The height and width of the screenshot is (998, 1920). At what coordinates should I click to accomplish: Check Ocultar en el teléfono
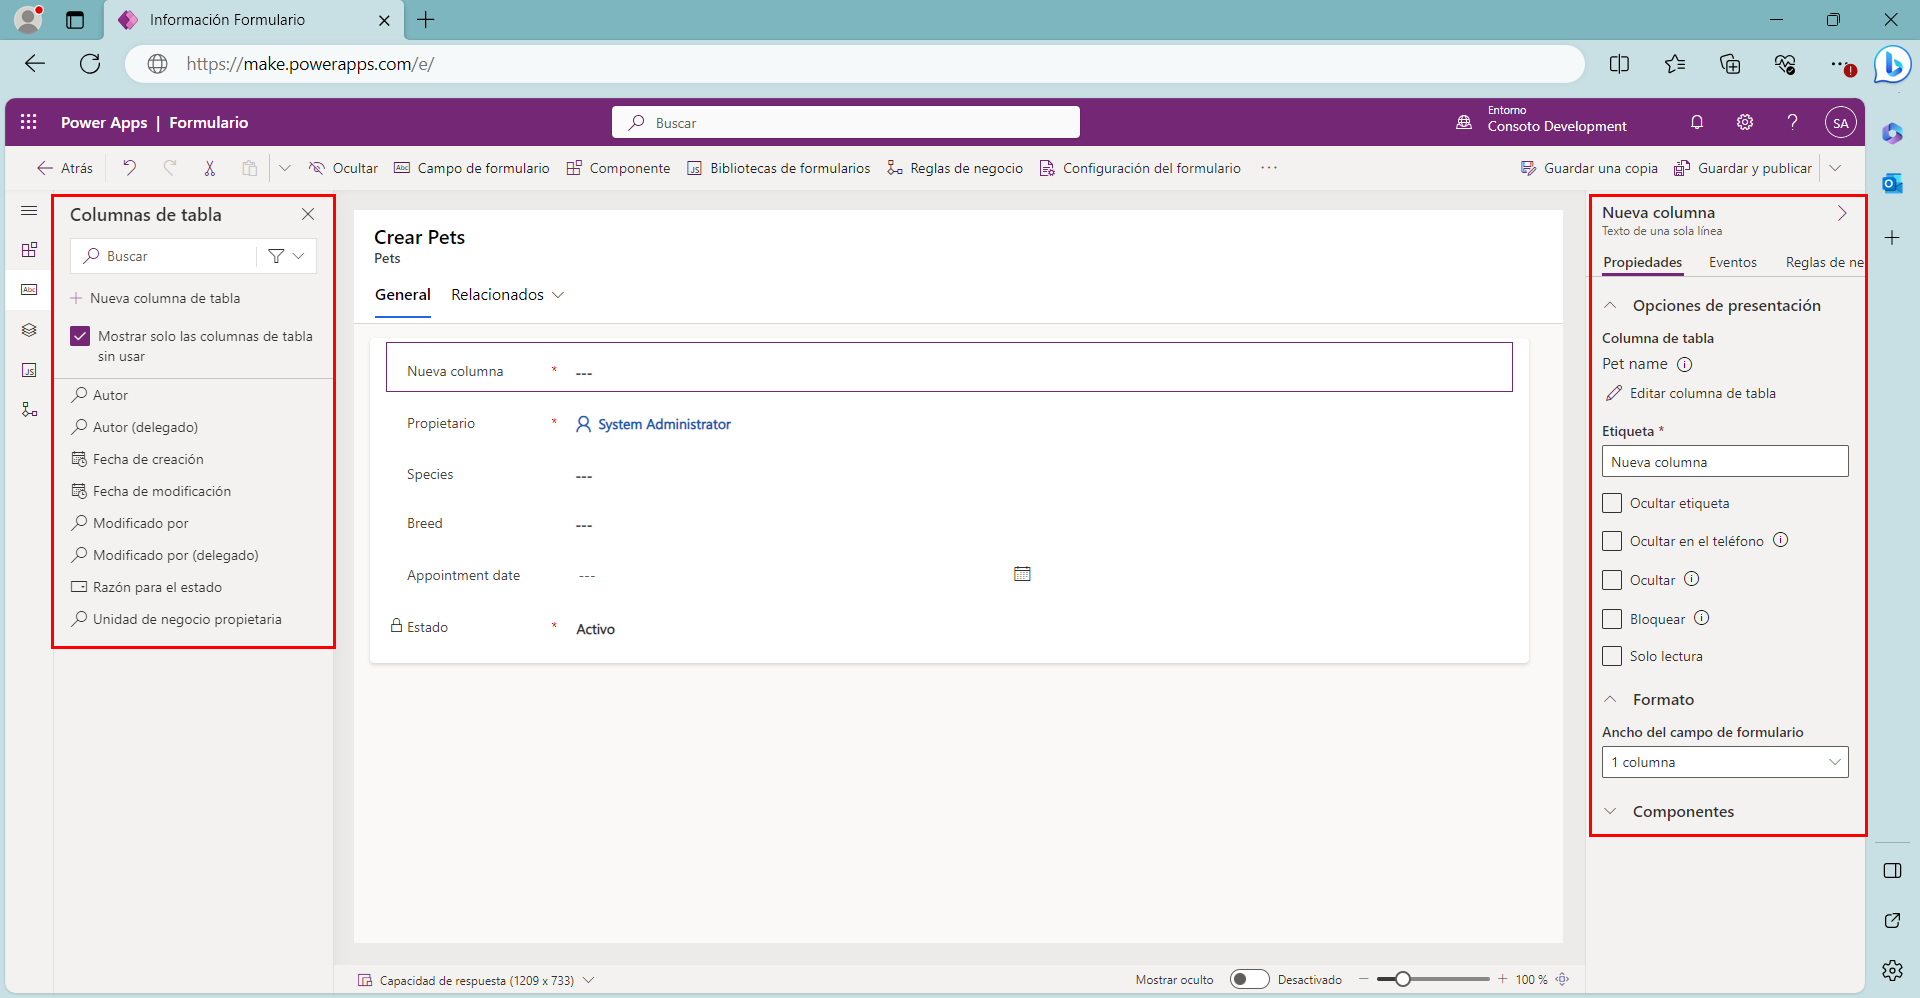pyautogui.click(x=1612, y=541)
